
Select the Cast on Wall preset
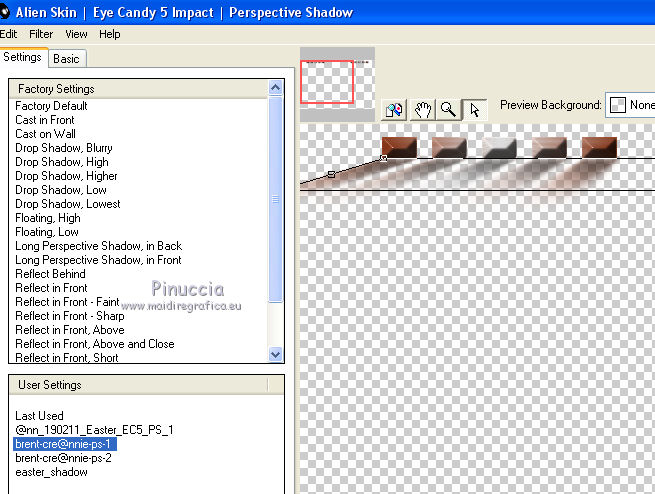46,134
